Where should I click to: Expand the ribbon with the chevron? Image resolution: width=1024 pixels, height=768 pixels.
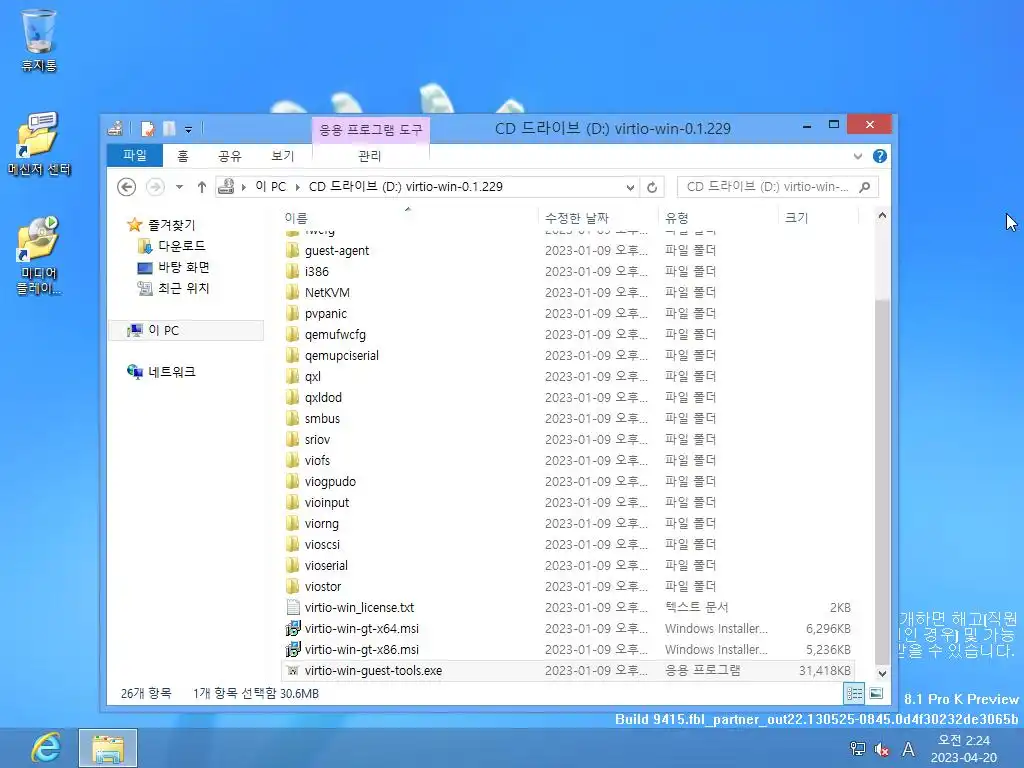857,156
